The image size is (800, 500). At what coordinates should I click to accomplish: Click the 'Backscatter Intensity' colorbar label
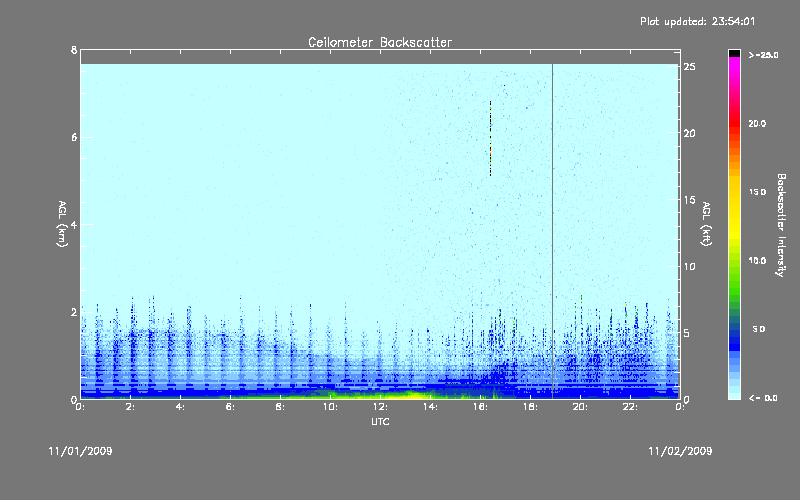(x=781, y=225)
